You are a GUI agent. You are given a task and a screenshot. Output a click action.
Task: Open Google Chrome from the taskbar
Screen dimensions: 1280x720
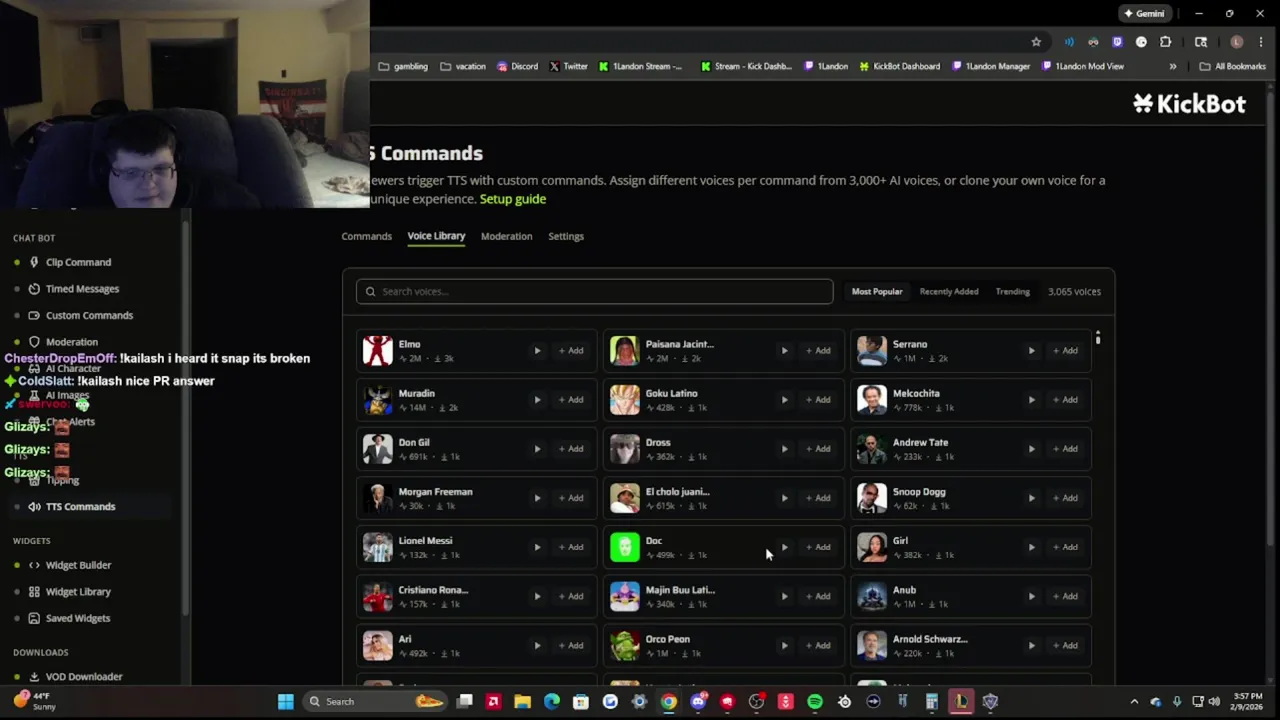[x=668, y=702]
